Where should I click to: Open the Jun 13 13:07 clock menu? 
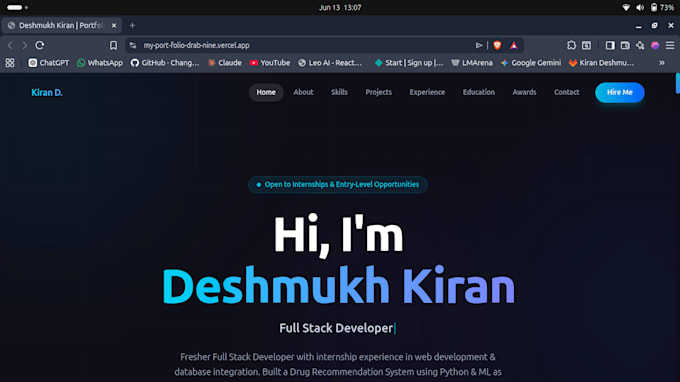pyautogui.click(x=340, y=7)
